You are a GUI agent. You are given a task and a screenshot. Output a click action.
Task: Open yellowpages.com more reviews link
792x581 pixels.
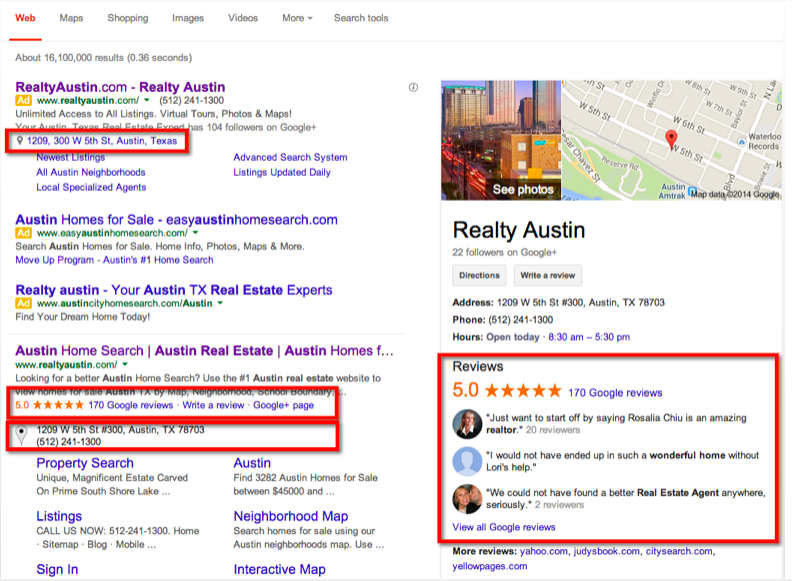[x=489, y=566]
